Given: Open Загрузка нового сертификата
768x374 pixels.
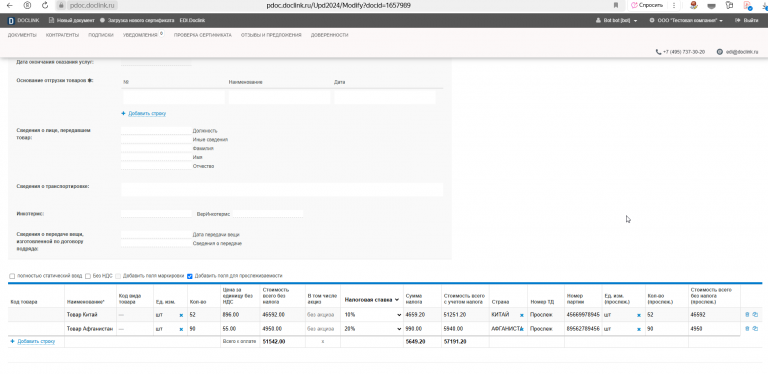Looking at the screenshot, I should coord(137,21).
